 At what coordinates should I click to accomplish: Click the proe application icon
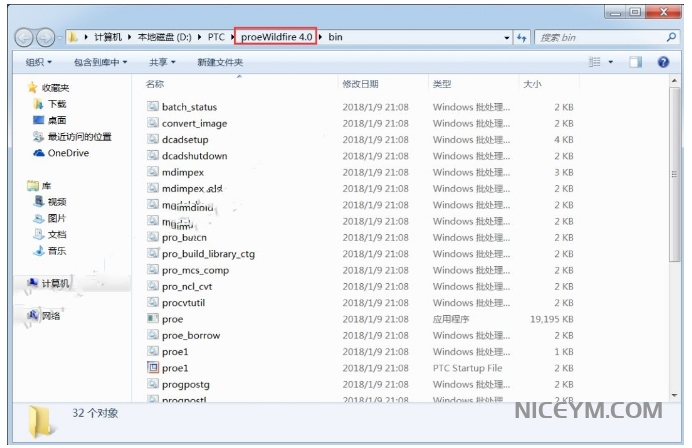(153, 319)
